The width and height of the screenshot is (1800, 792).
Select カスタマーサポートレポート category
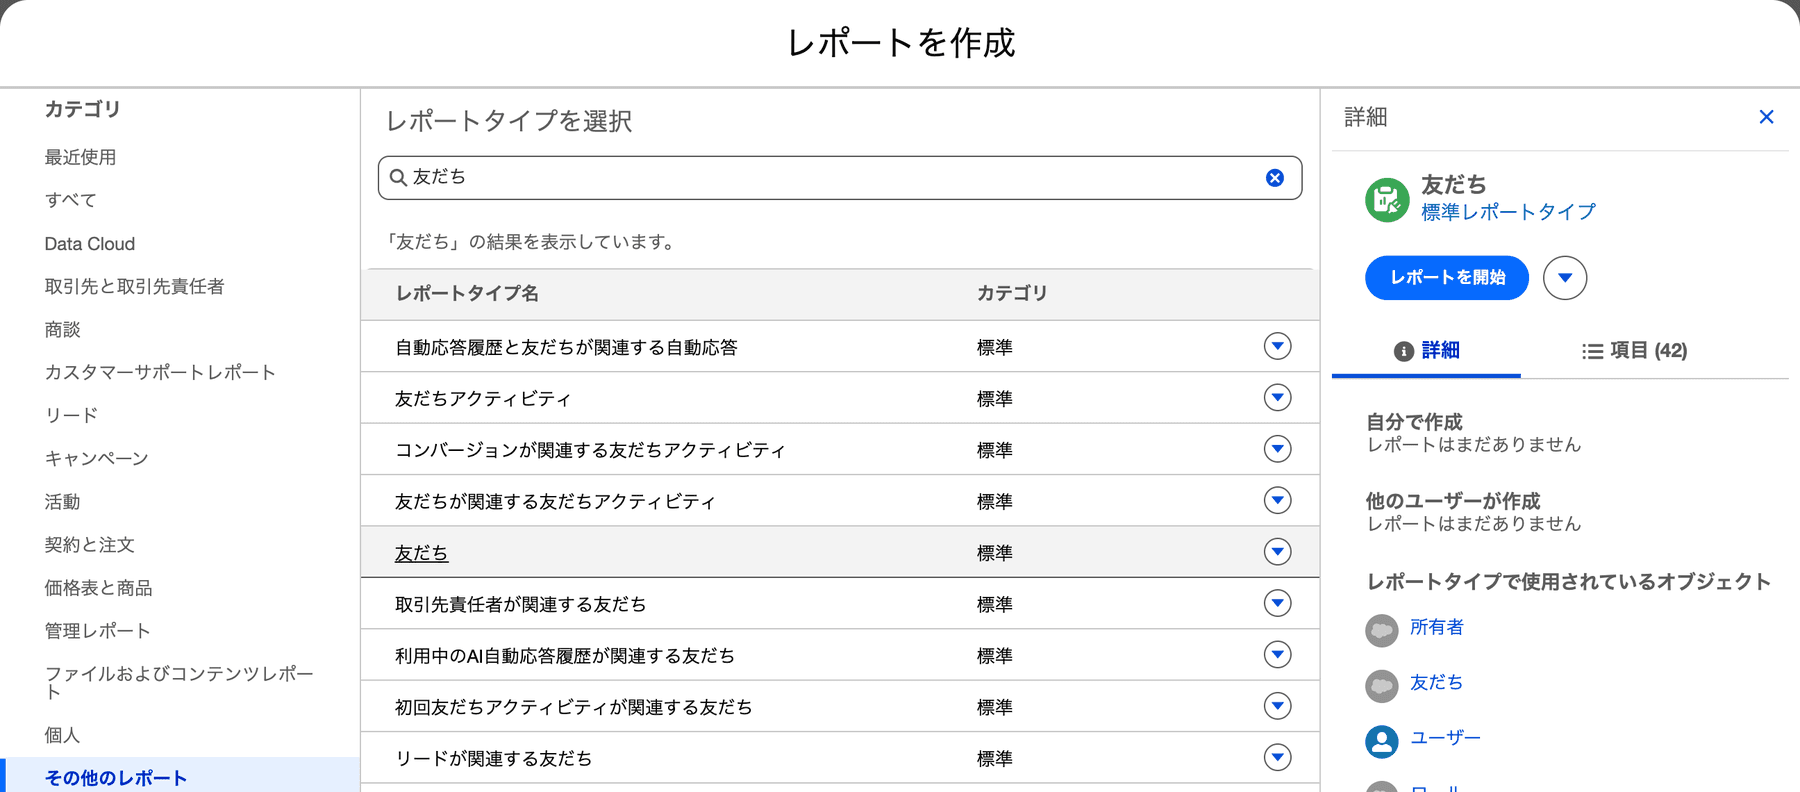[x=160, y=372]
